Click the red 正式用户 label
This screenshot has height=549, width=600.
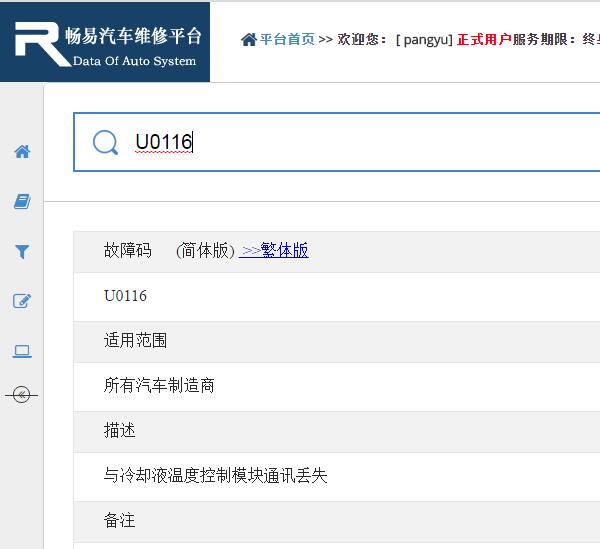point(484,39)
